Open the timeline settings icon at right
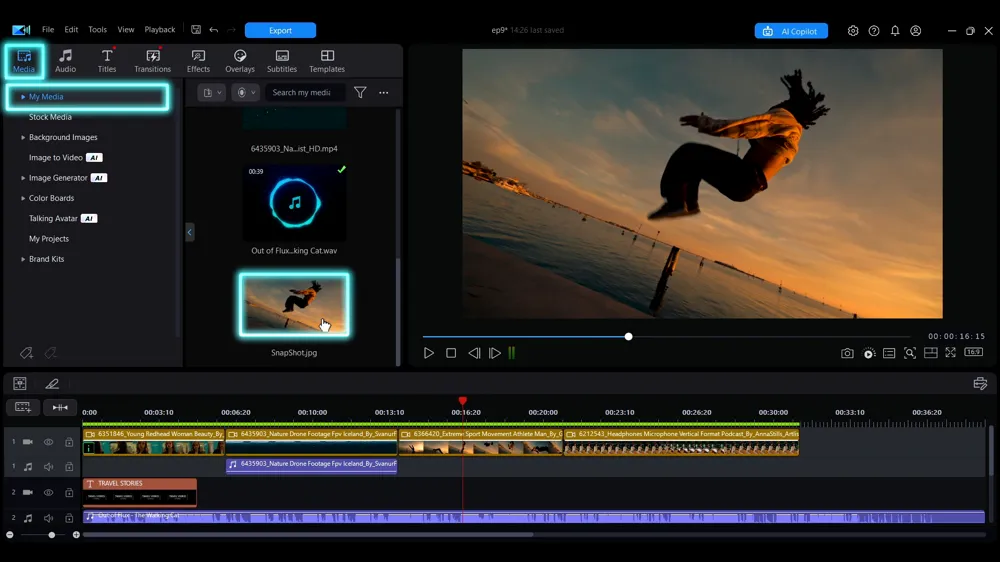Screen dimensions: 1000x562 point(980,383)
